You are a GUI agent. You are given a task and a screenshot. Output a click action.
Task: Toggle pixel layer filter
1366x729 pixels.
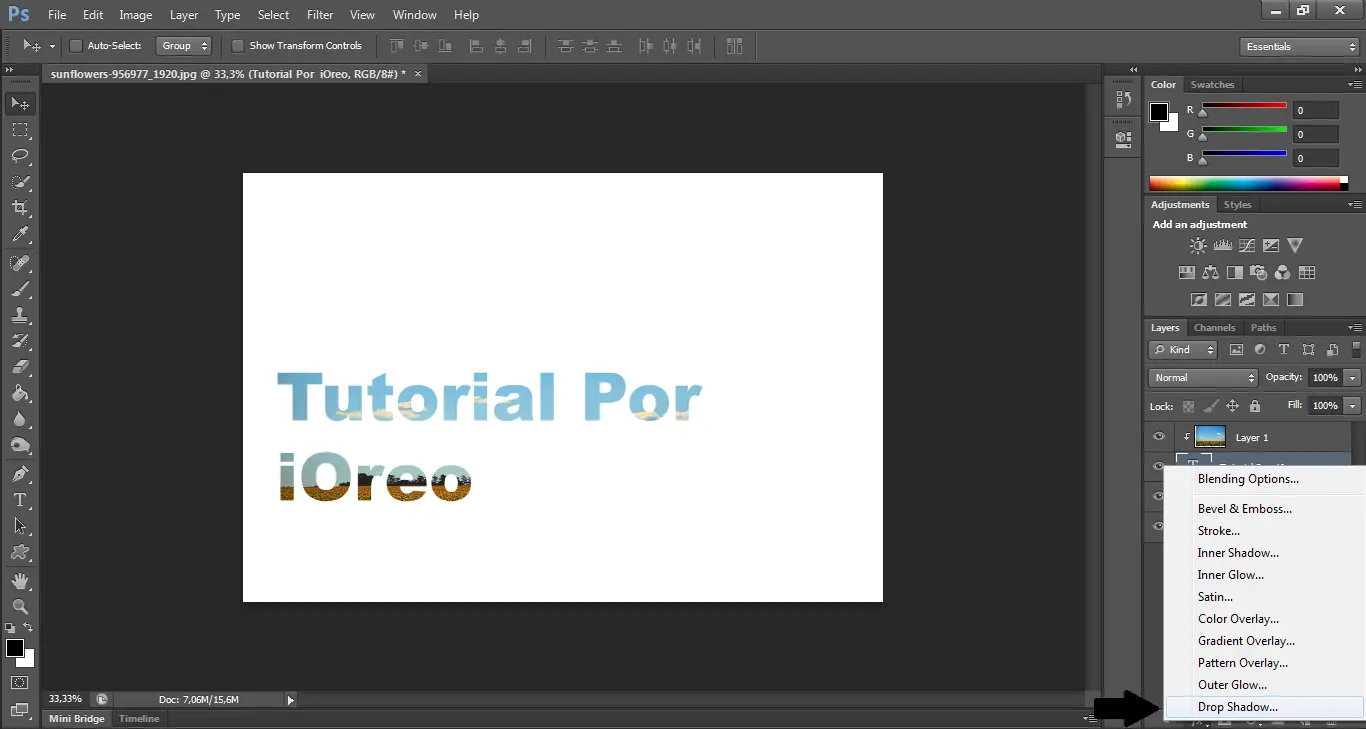tap(1236, 350)
